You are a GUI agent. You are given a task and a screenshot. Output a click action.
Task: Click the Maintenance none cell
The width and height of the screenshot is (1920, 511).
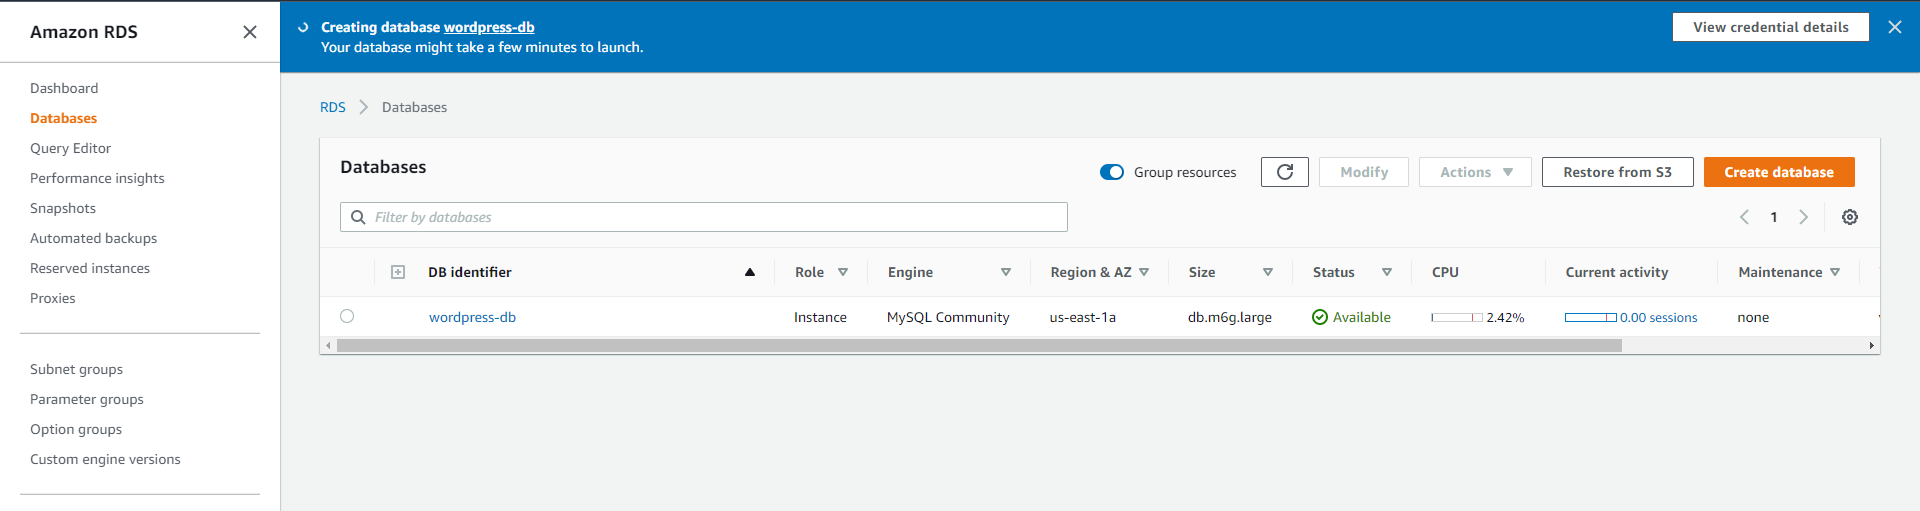coord(1753,317)
